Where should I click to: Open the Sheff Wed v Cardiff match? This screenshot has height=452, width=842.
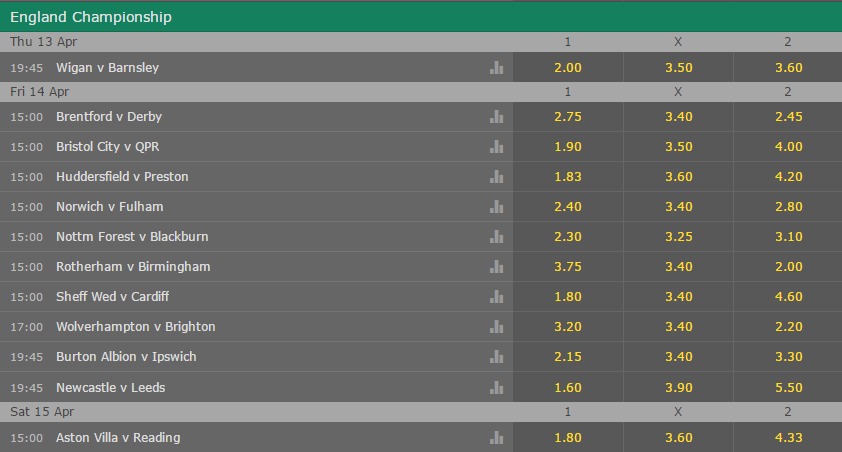[112, 297]
